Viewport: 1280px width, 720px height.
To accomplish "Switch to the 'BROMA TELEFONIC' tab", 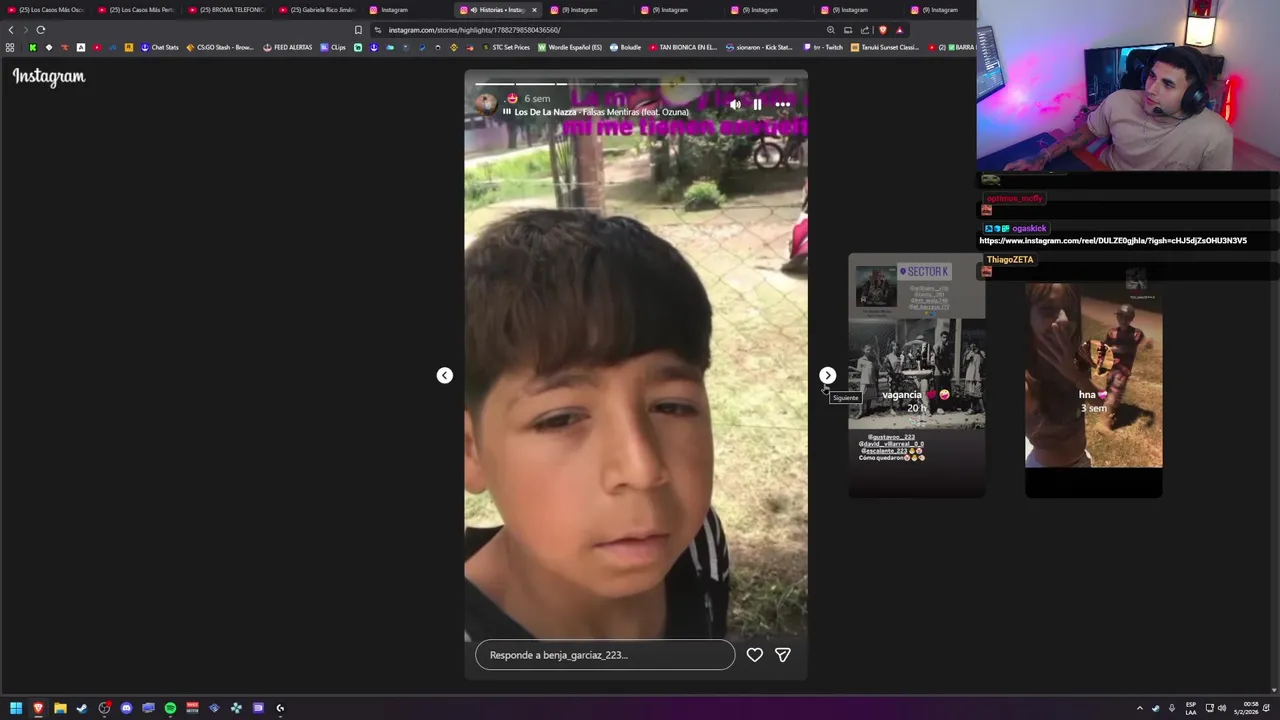I will (x=228, y=10).
